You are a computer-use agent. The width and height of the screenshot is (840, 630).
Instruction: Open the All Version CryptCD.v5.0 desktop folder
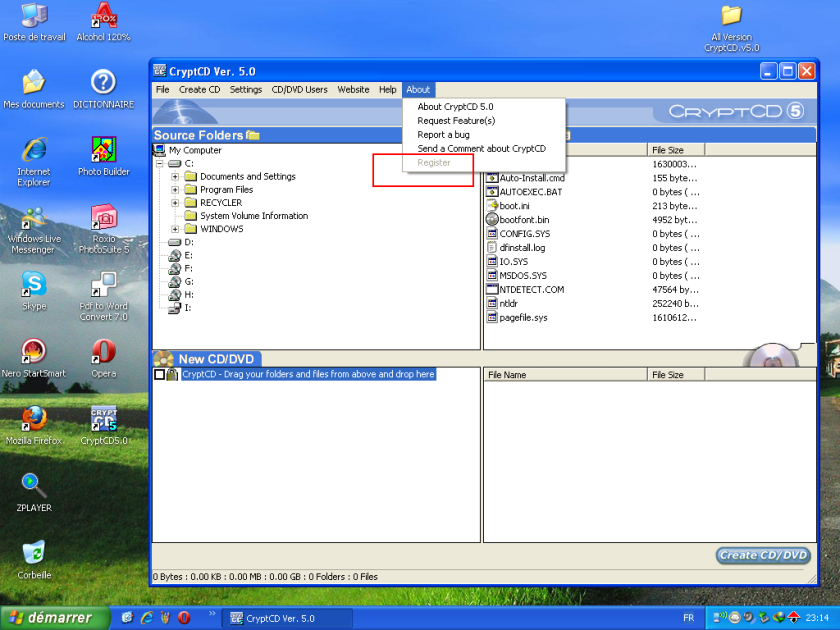pos(731,28)
